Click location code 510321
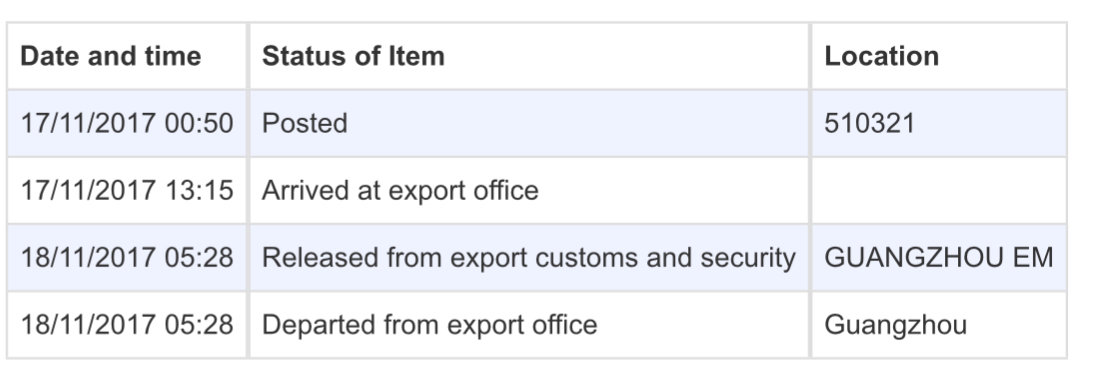 [x=869, y=123]
